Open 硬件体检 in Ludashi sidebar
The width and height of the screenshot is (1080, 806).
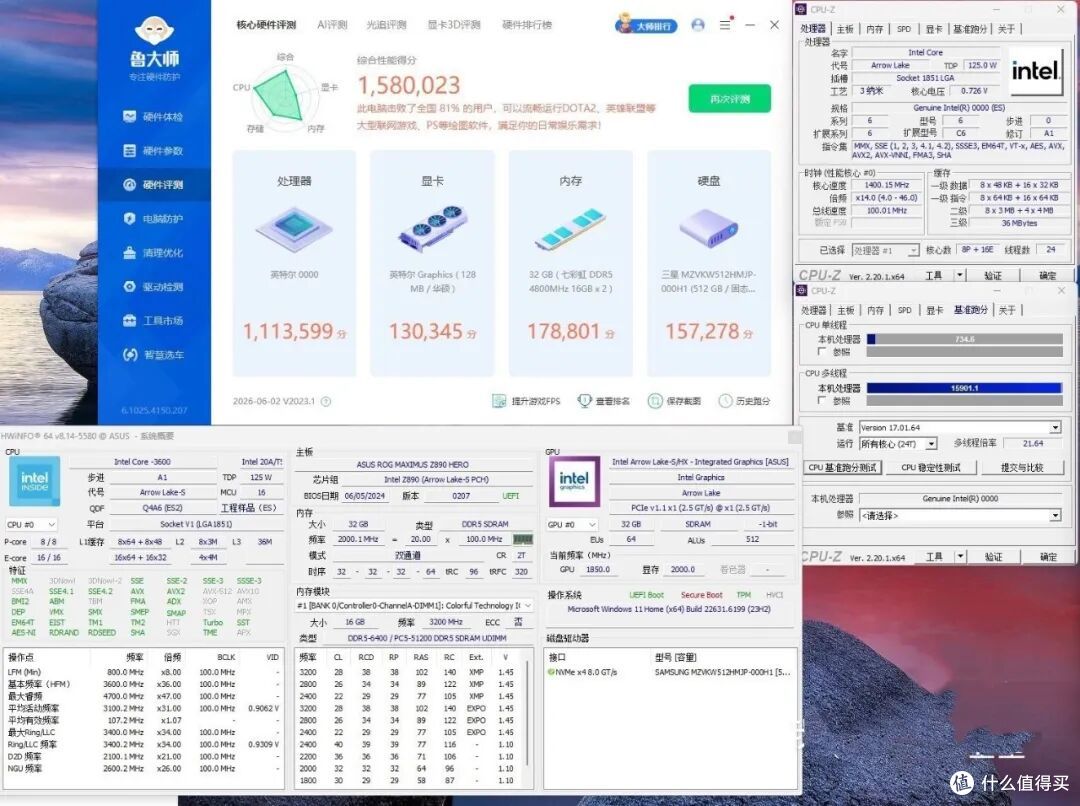coord(153,116)
